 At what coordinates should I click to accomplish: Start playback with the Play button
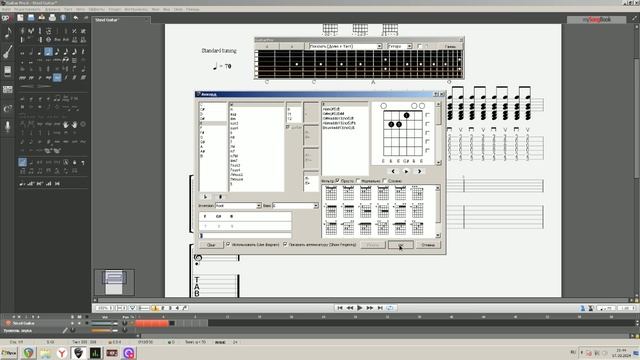point(360,308)
